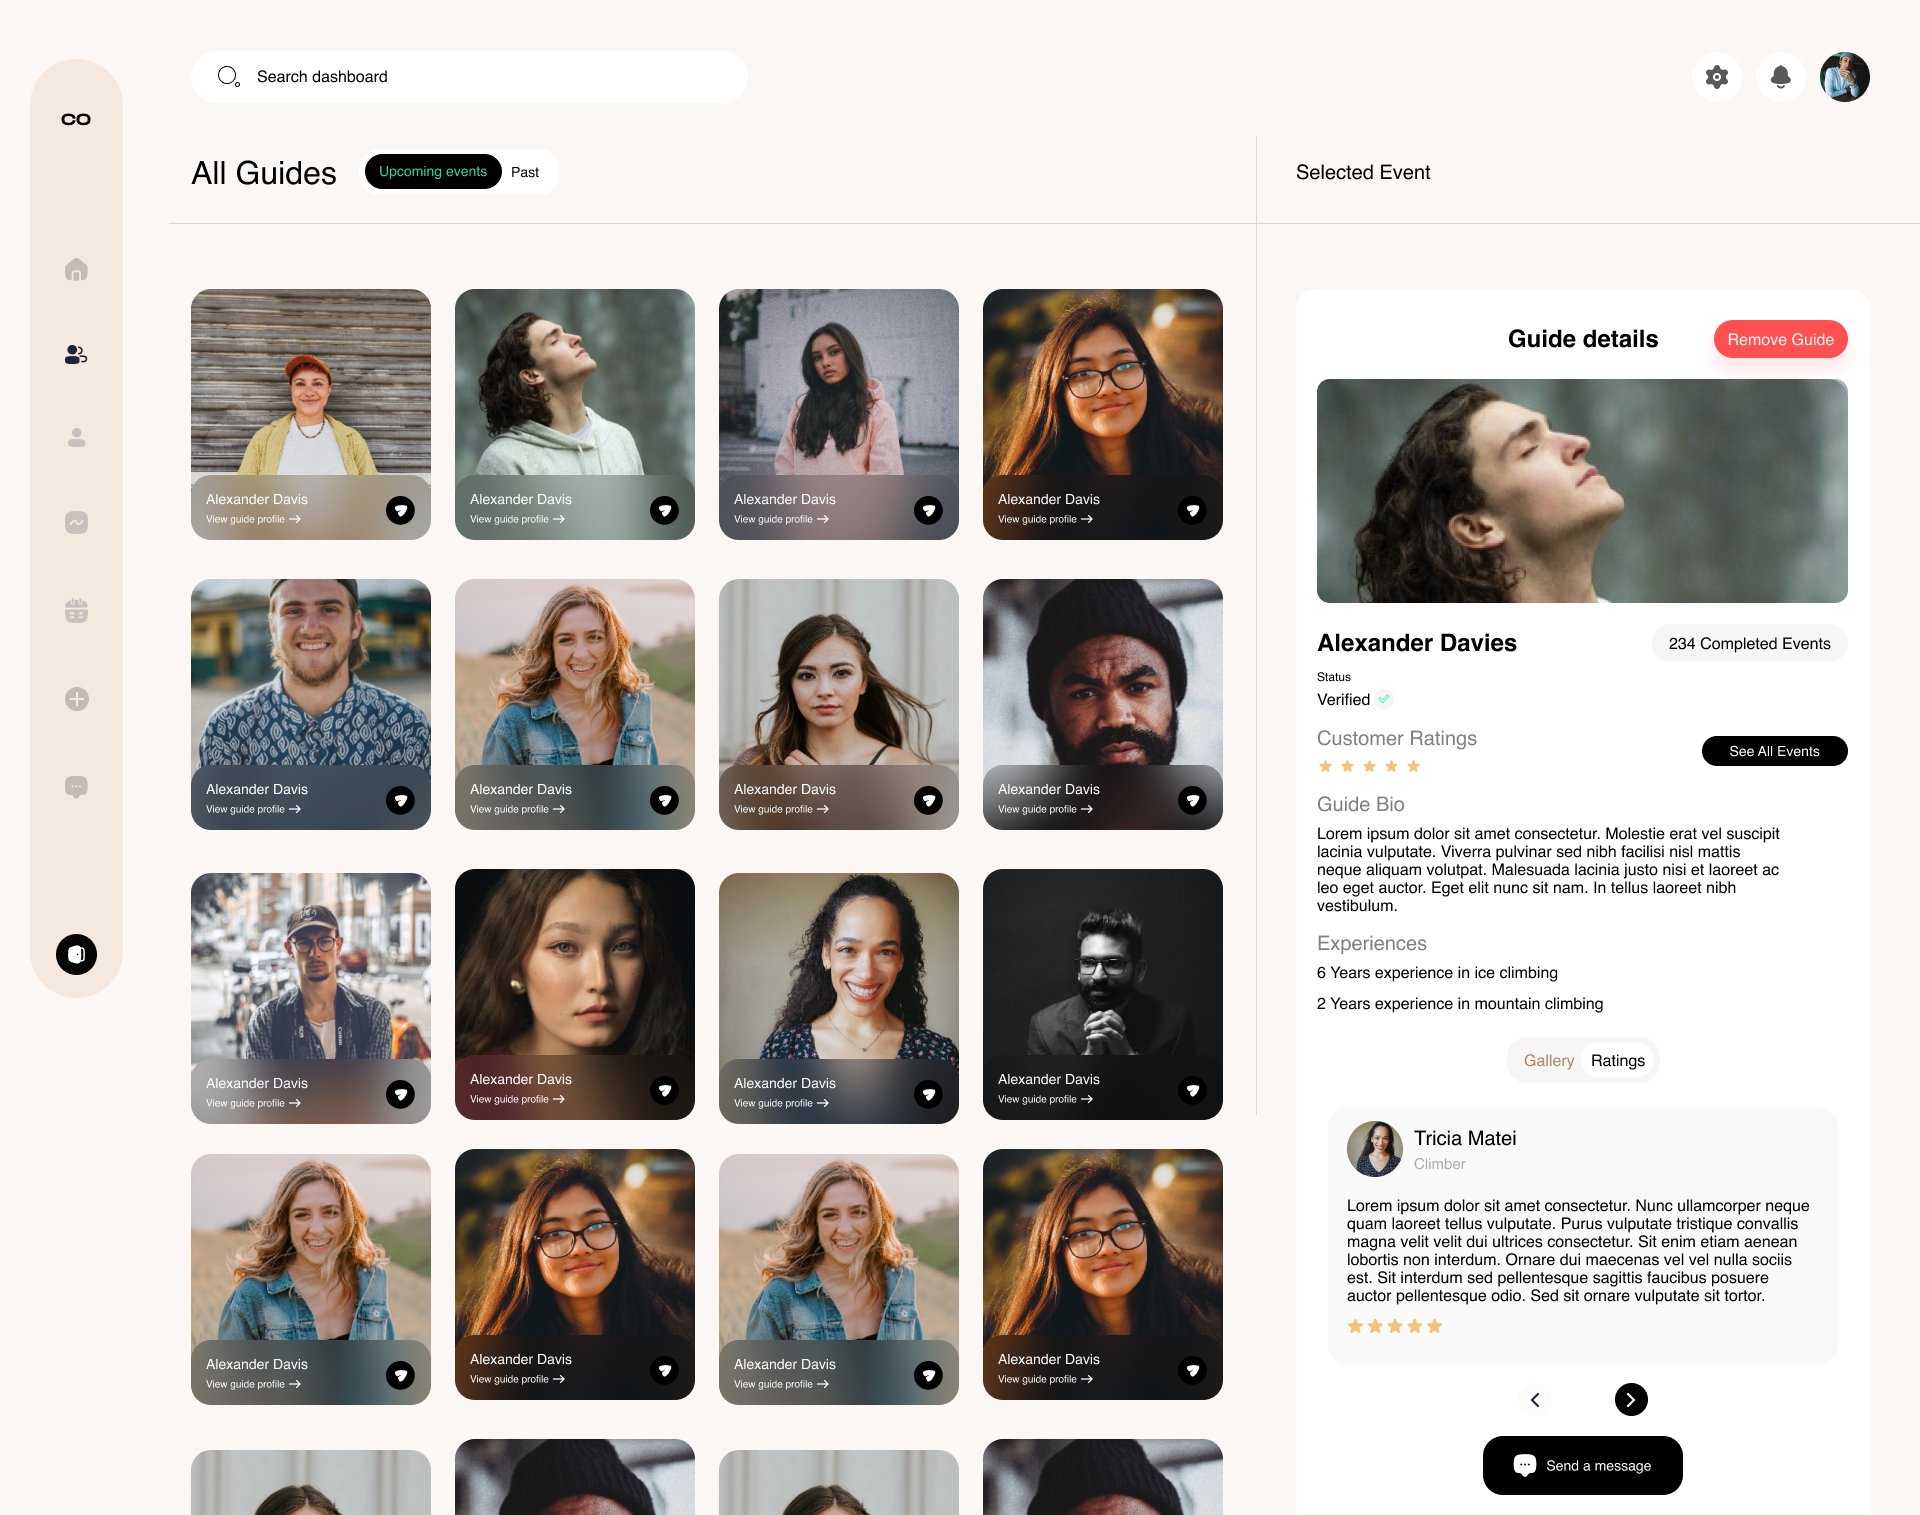
Task: Go to previous review with left chevron
Action: 1535,1399
